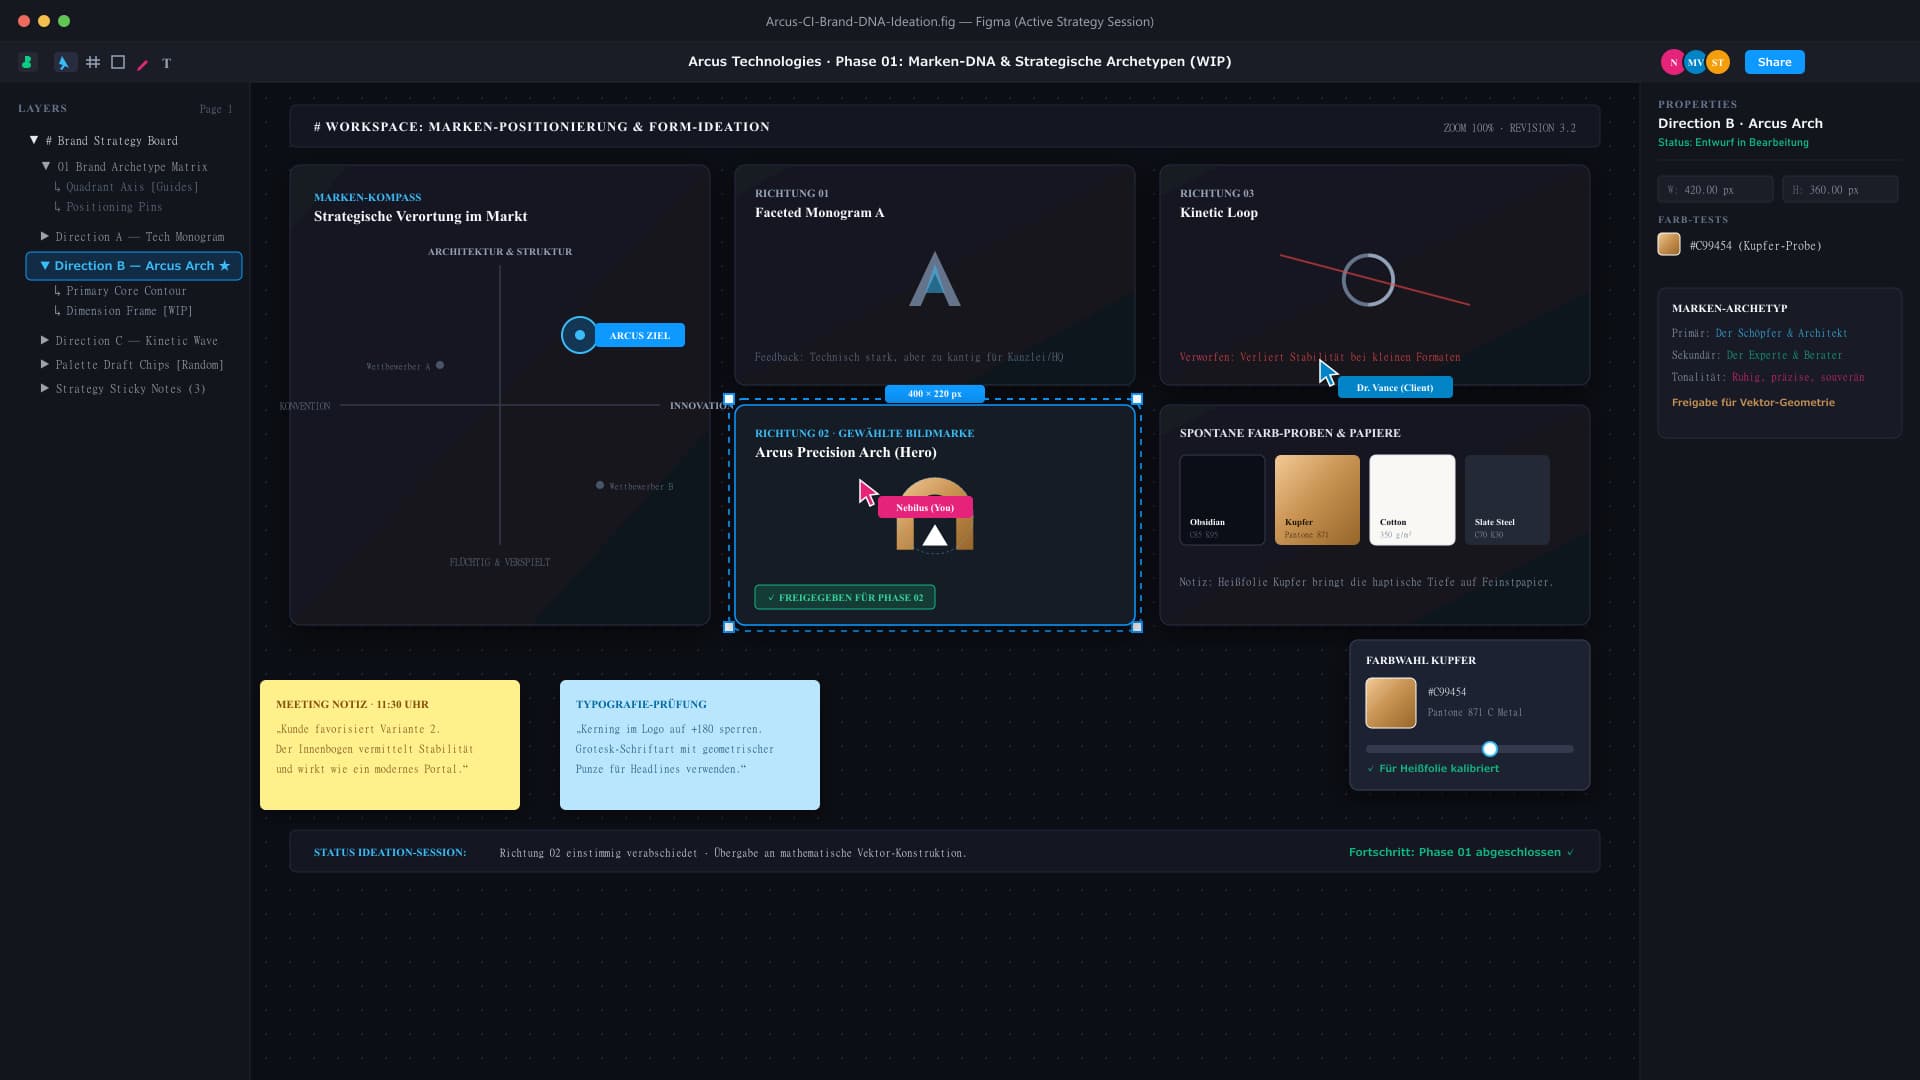Click the Der Schöpfer & Architekt value
Image resolution: width=1920 pixels, height=1080 pixels.
coord(1781,333)
